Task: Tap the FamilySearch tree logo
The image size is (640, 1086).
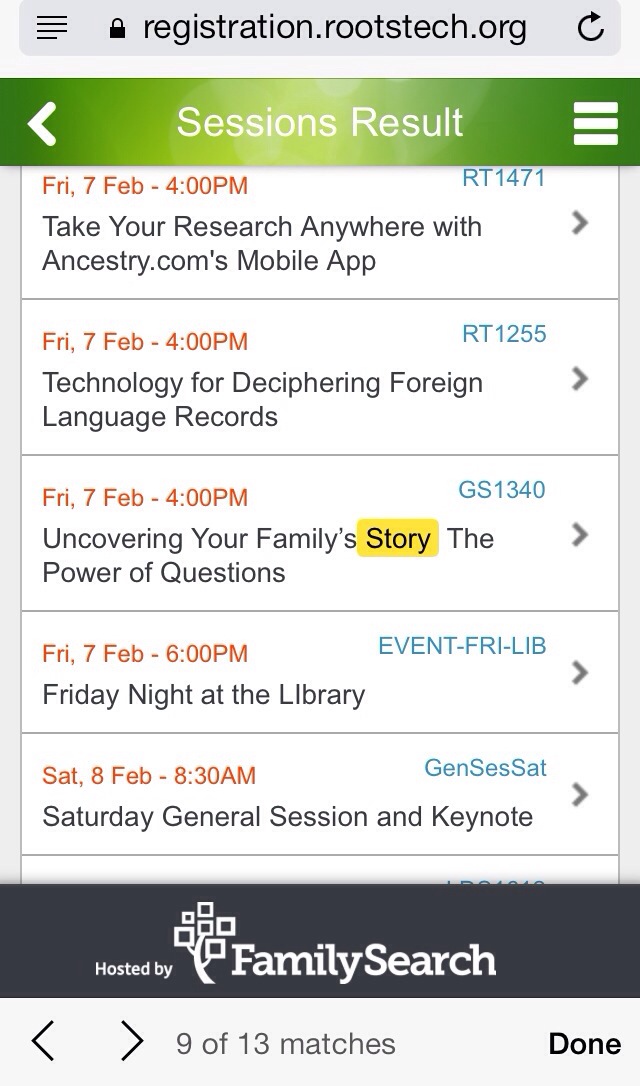Action: click(204, 942)
